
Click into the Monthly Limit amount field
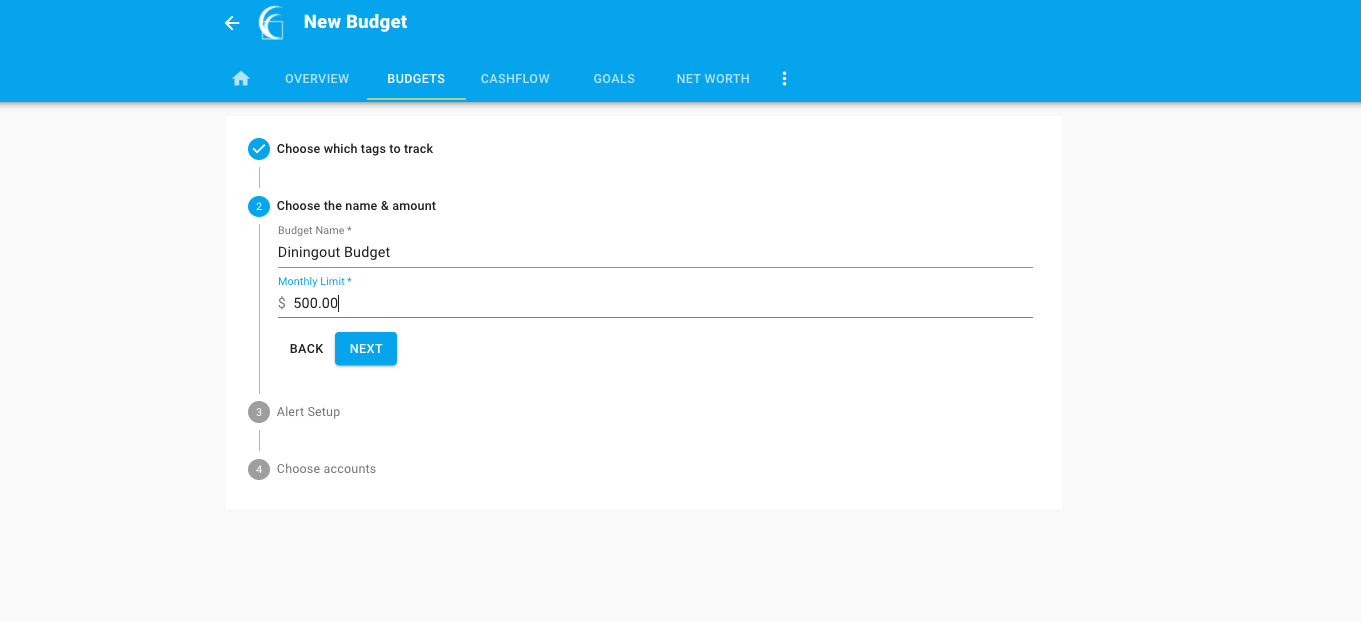(x=660, y=303)
